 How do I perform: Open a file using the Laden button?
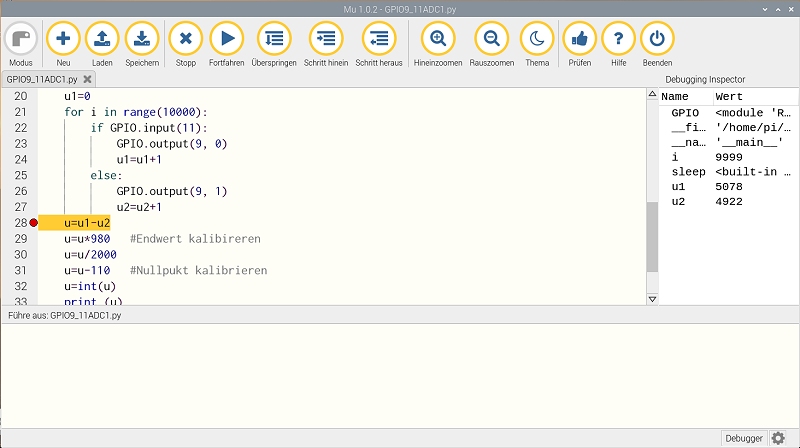(102, 40)
